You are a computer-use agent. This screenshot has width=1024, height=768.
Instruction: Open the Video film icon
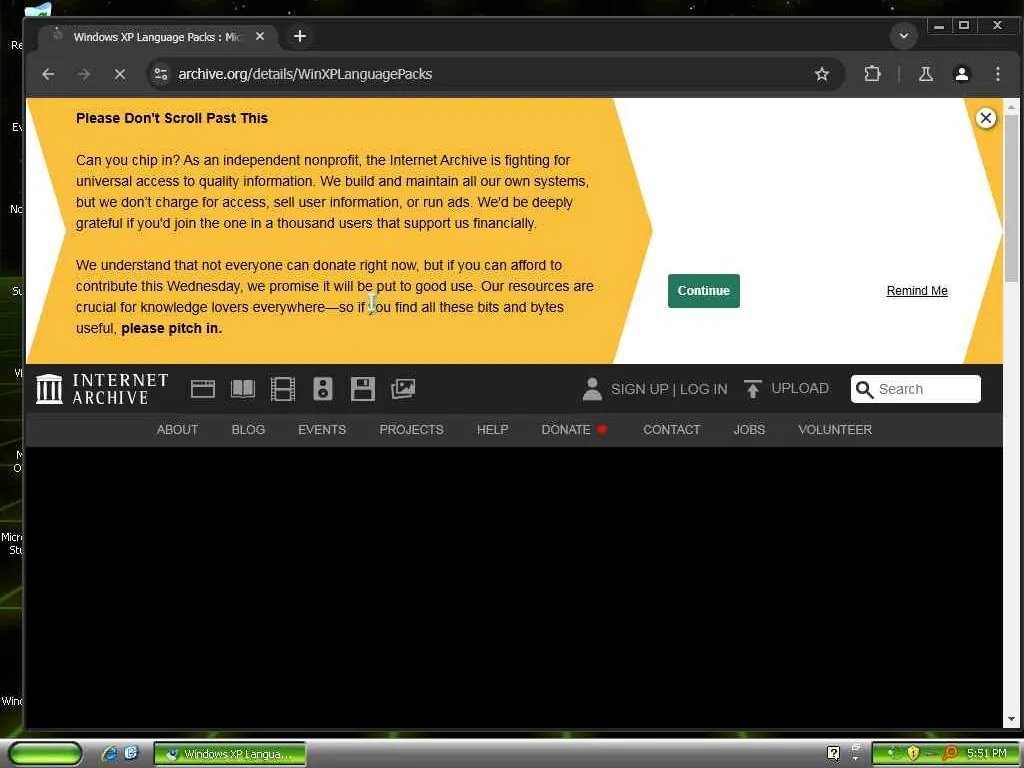tap(283, 389)
